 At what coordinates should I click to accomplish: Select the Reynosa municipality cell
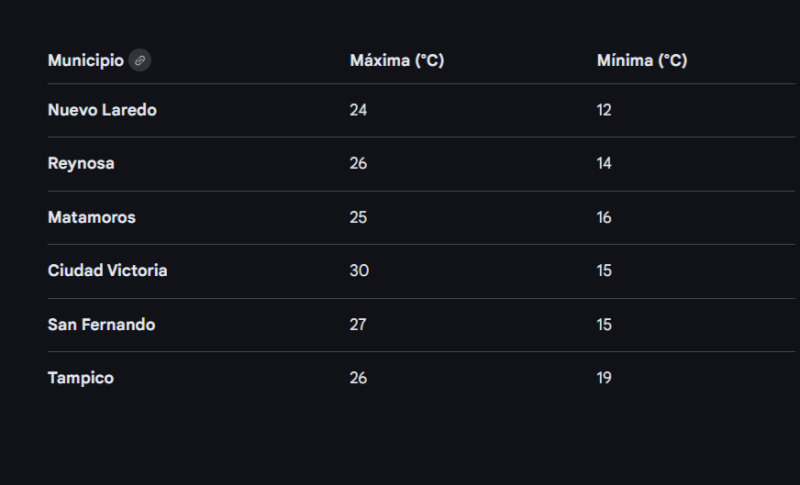[81, 164]
